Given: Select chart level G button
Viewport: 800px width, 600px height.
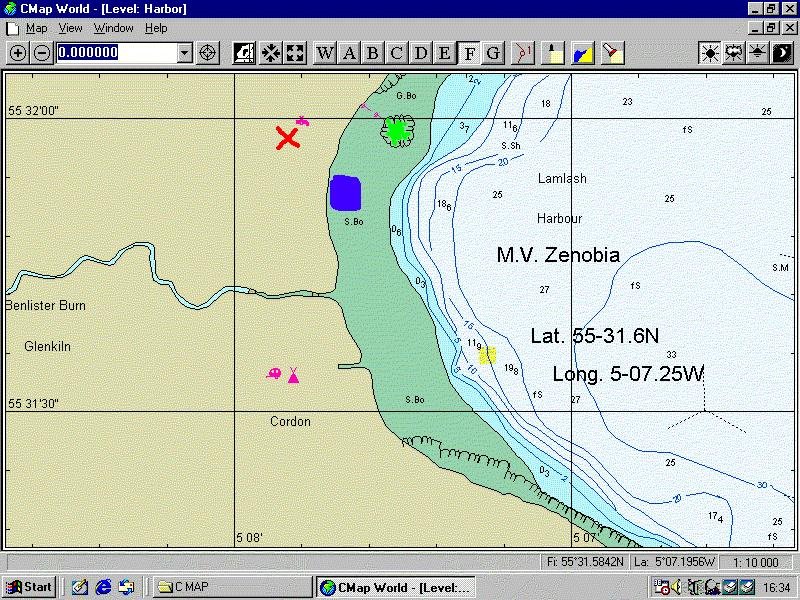Looking at the screenshot, I should pos(493,53).
